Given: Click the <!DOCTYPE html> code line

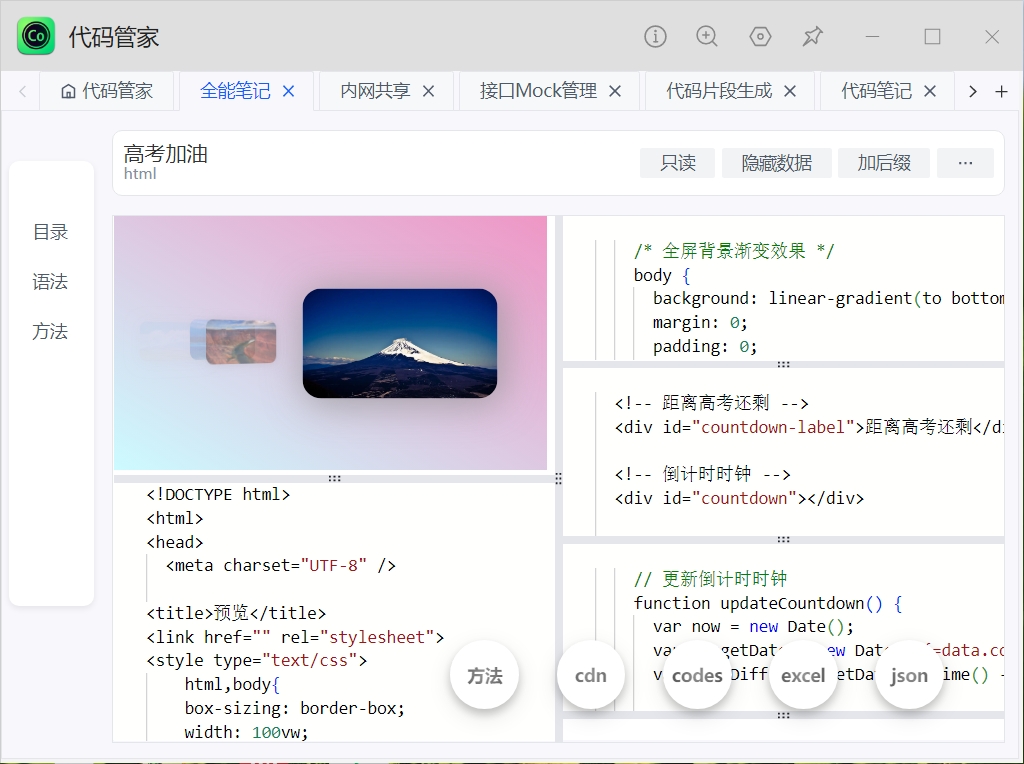Looking at the screenshot, I should [218, 494].
